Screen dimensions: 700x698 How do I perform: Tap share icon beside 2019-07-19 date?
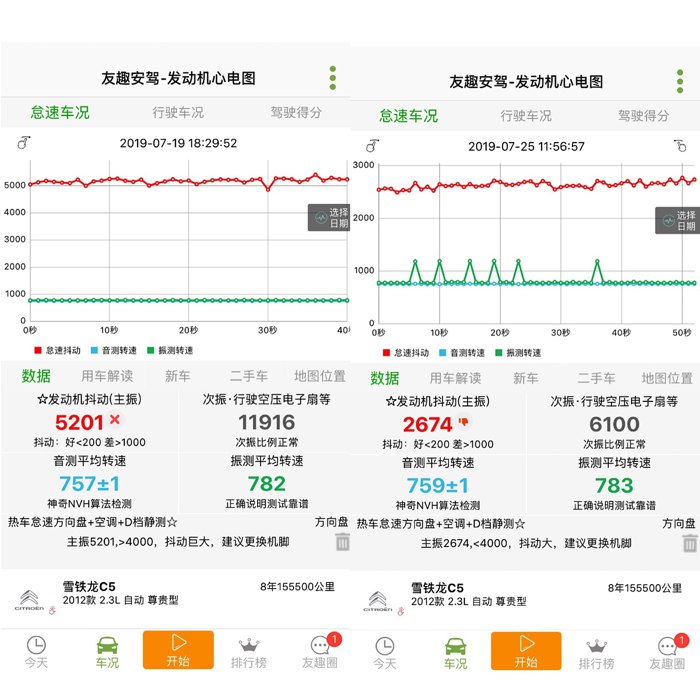point(23,143)
